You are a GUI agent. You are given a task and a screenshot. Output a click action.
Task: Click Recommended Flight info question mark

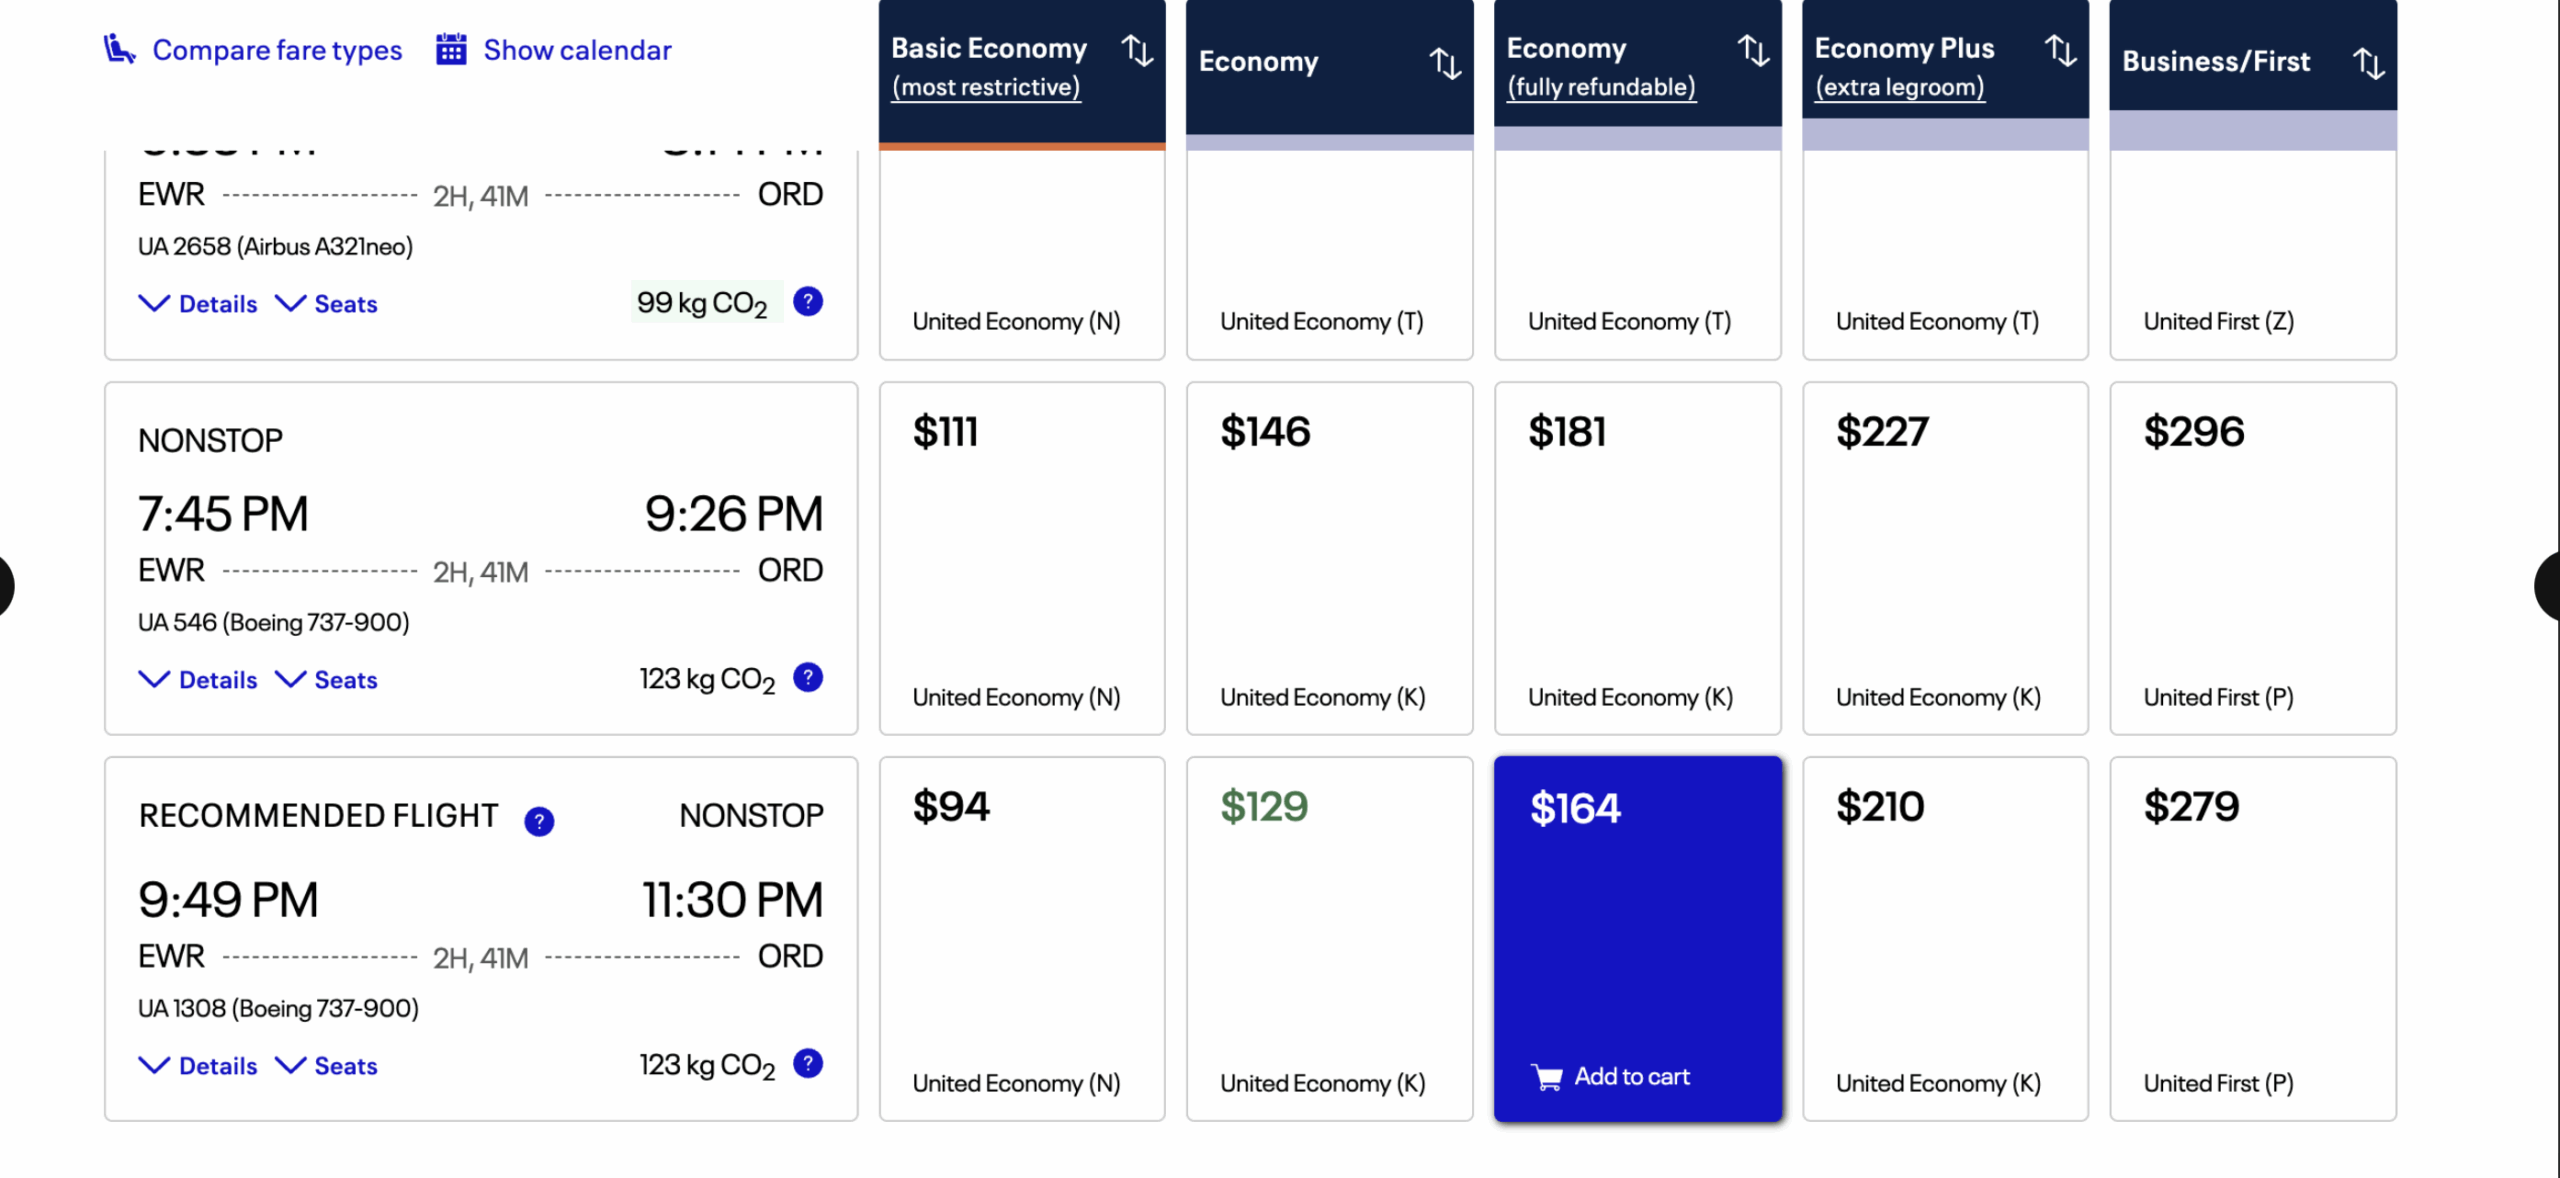pos(539,821)
